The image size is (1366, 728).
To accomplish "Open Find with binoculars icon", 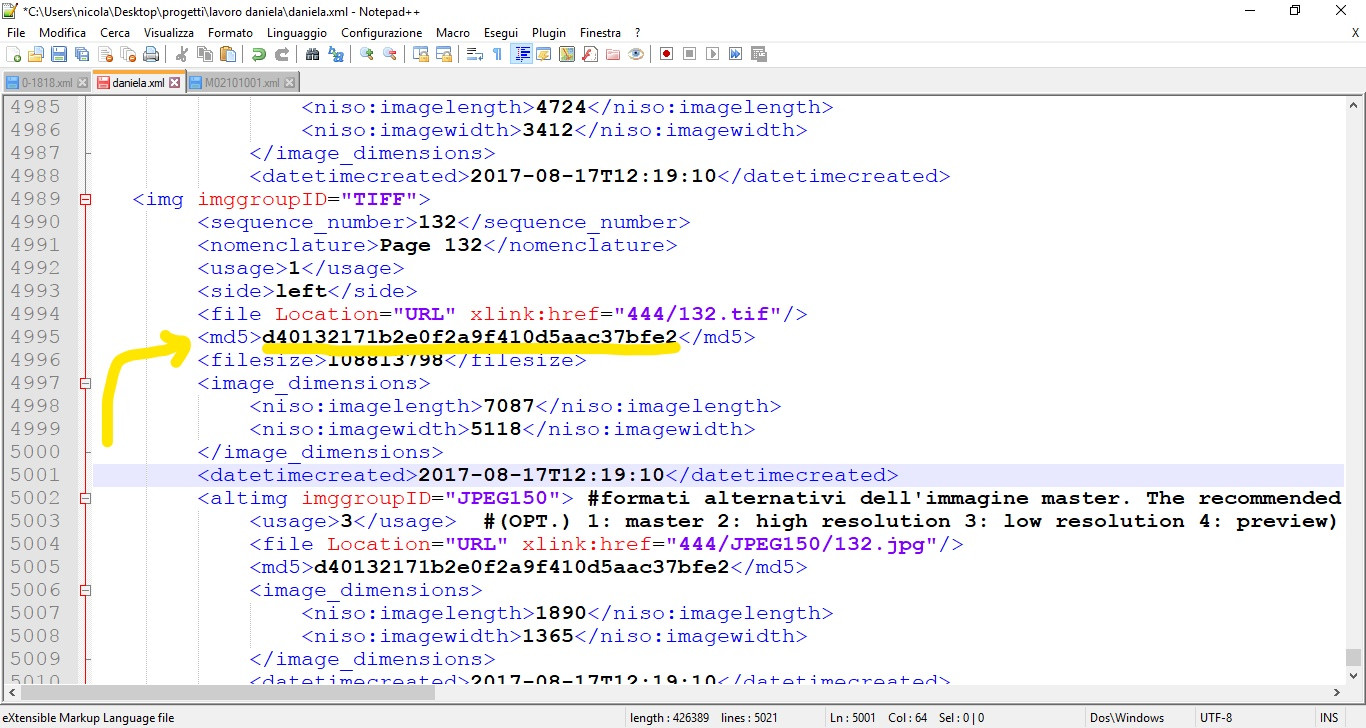I will pyautogui.click(x=313, y=54).
